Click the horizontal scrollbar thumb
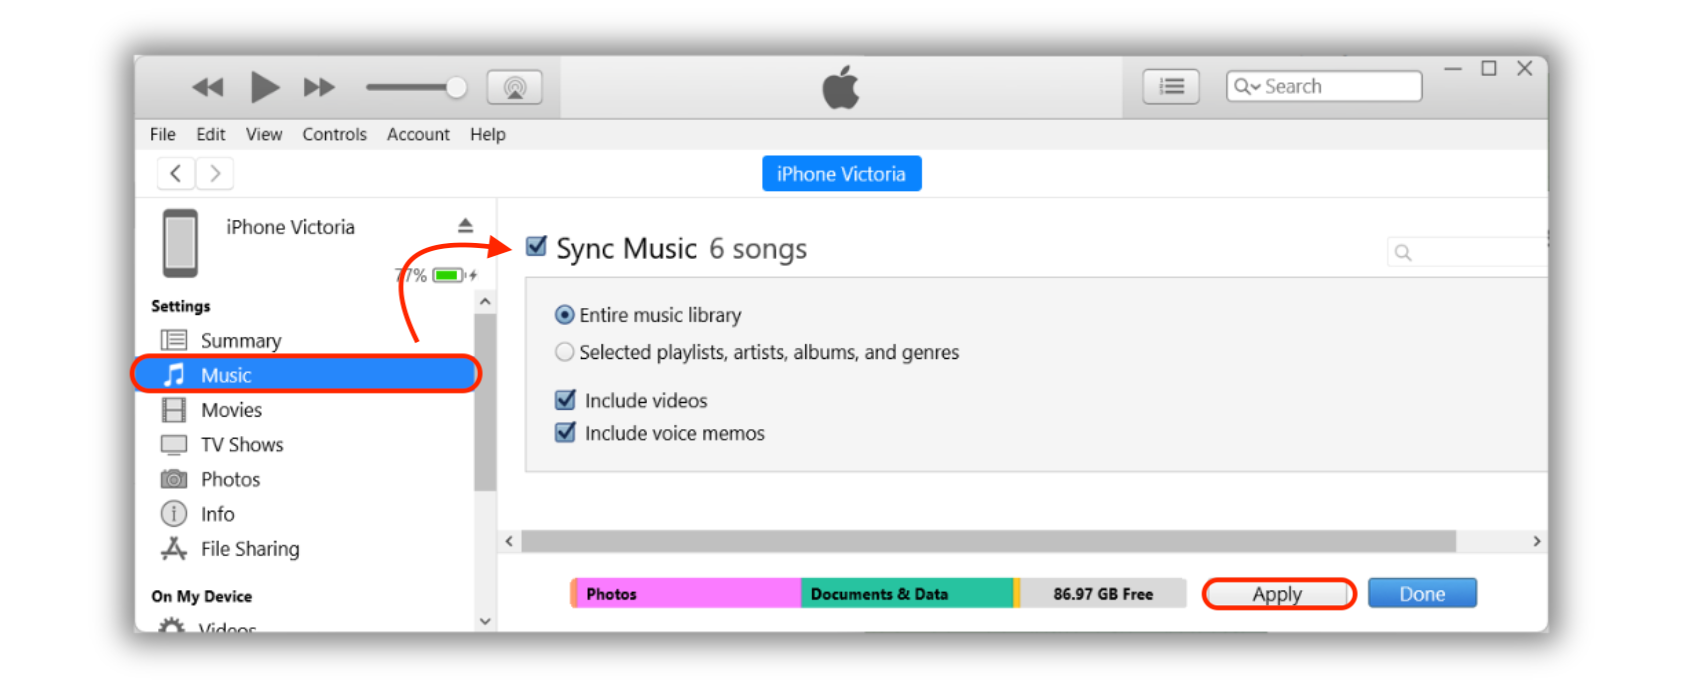 point(988,541)
